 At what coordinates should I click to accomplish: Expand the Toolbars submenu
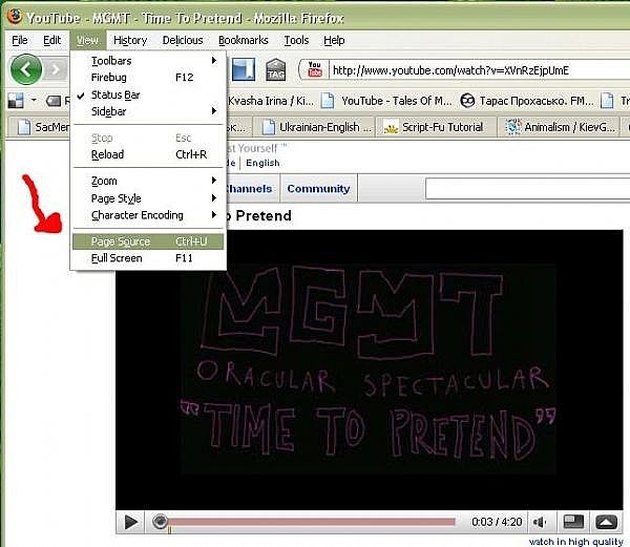pos(148,61)
